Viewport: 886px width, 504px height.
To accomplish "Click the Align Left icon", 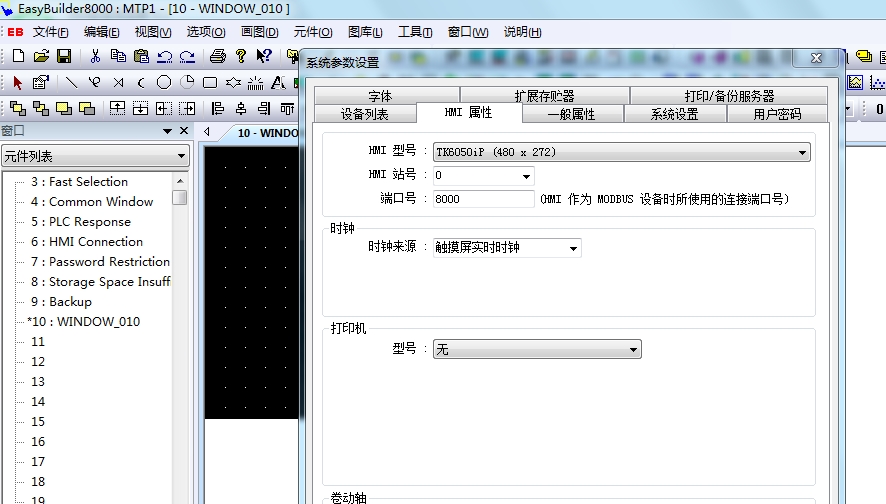I will coord(218,108).
